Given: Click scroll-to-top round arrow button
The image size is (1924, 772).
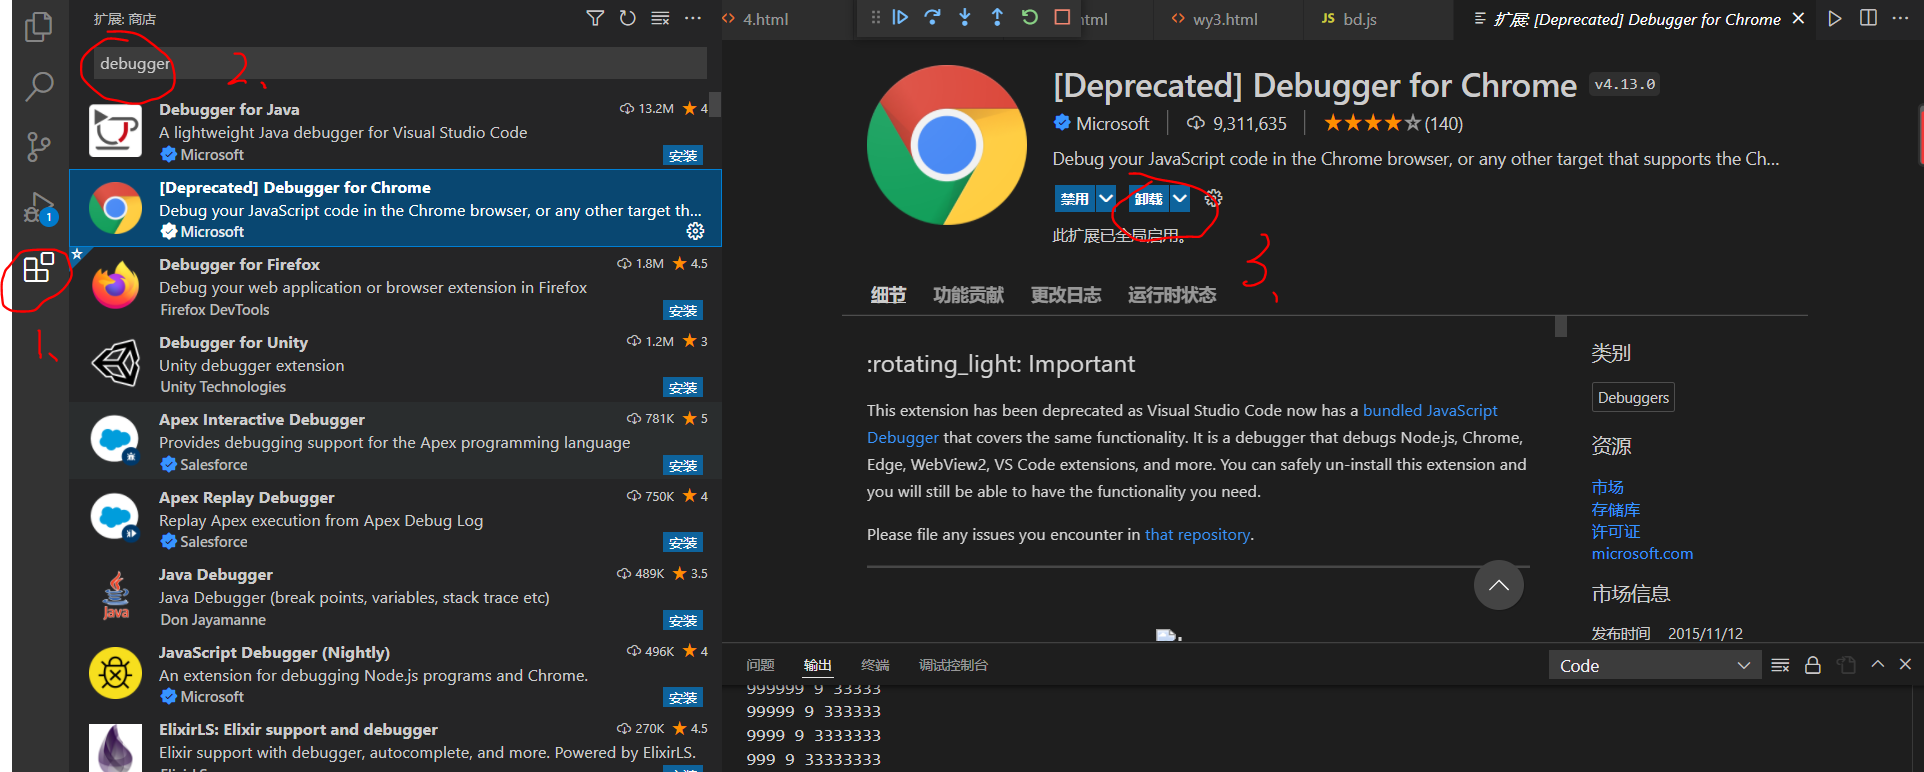Looking at the screenshot, I should 1498,585.
